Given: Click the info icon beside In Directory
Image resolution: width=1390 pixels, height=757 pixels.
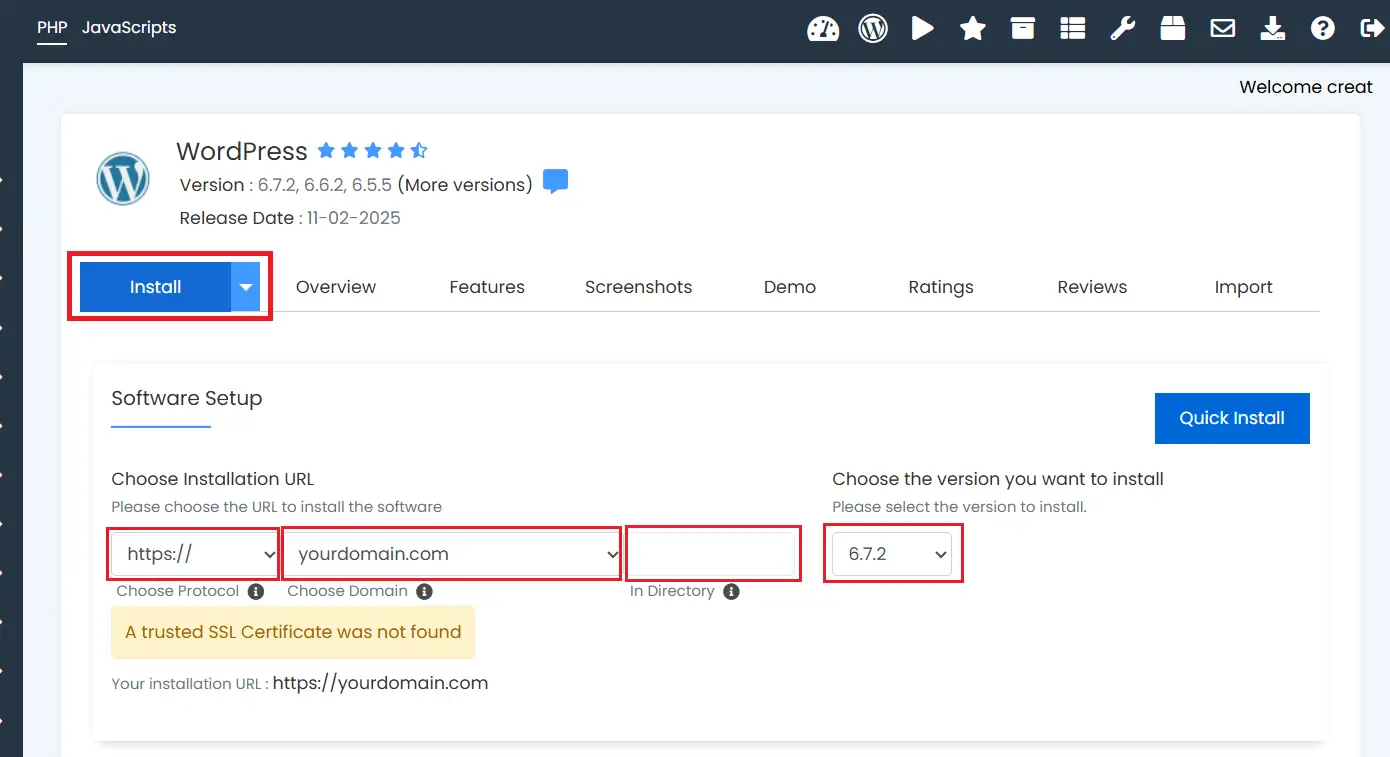Looking at the screenshot, I should (x=731, y=591).
